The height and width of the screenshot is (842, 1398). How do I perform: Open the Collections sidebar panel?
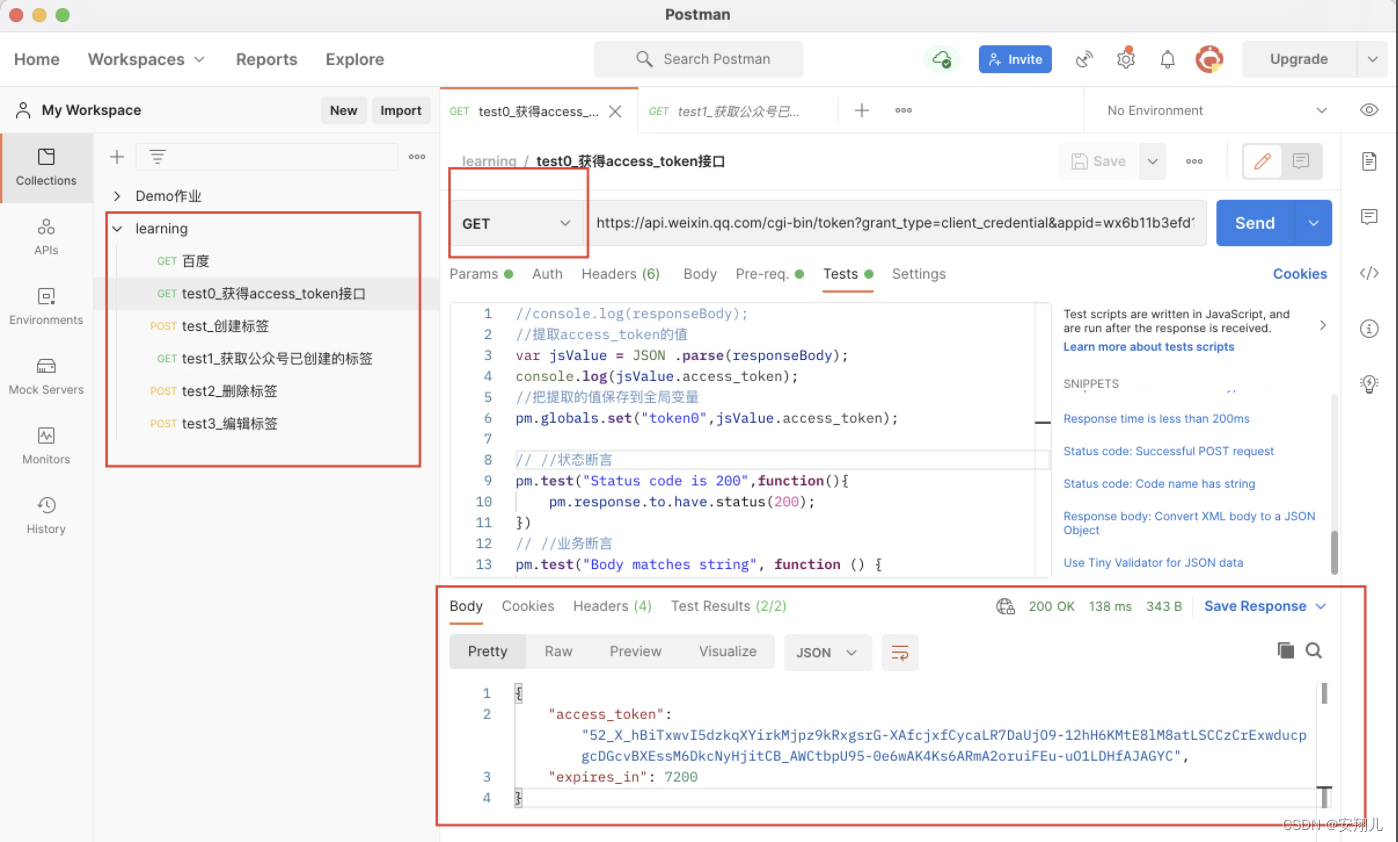(x=46, y=167)
